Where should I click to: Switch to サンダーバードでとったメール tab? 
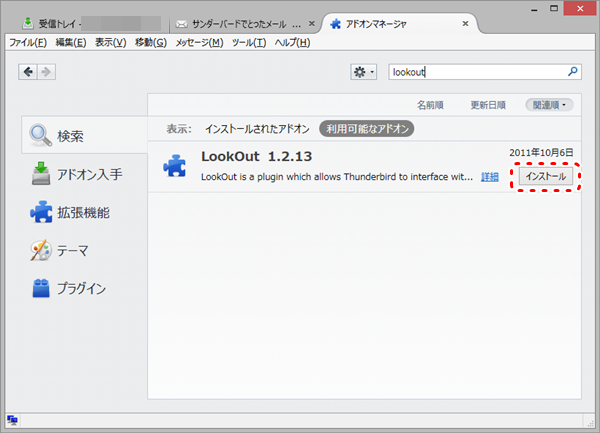245,24
